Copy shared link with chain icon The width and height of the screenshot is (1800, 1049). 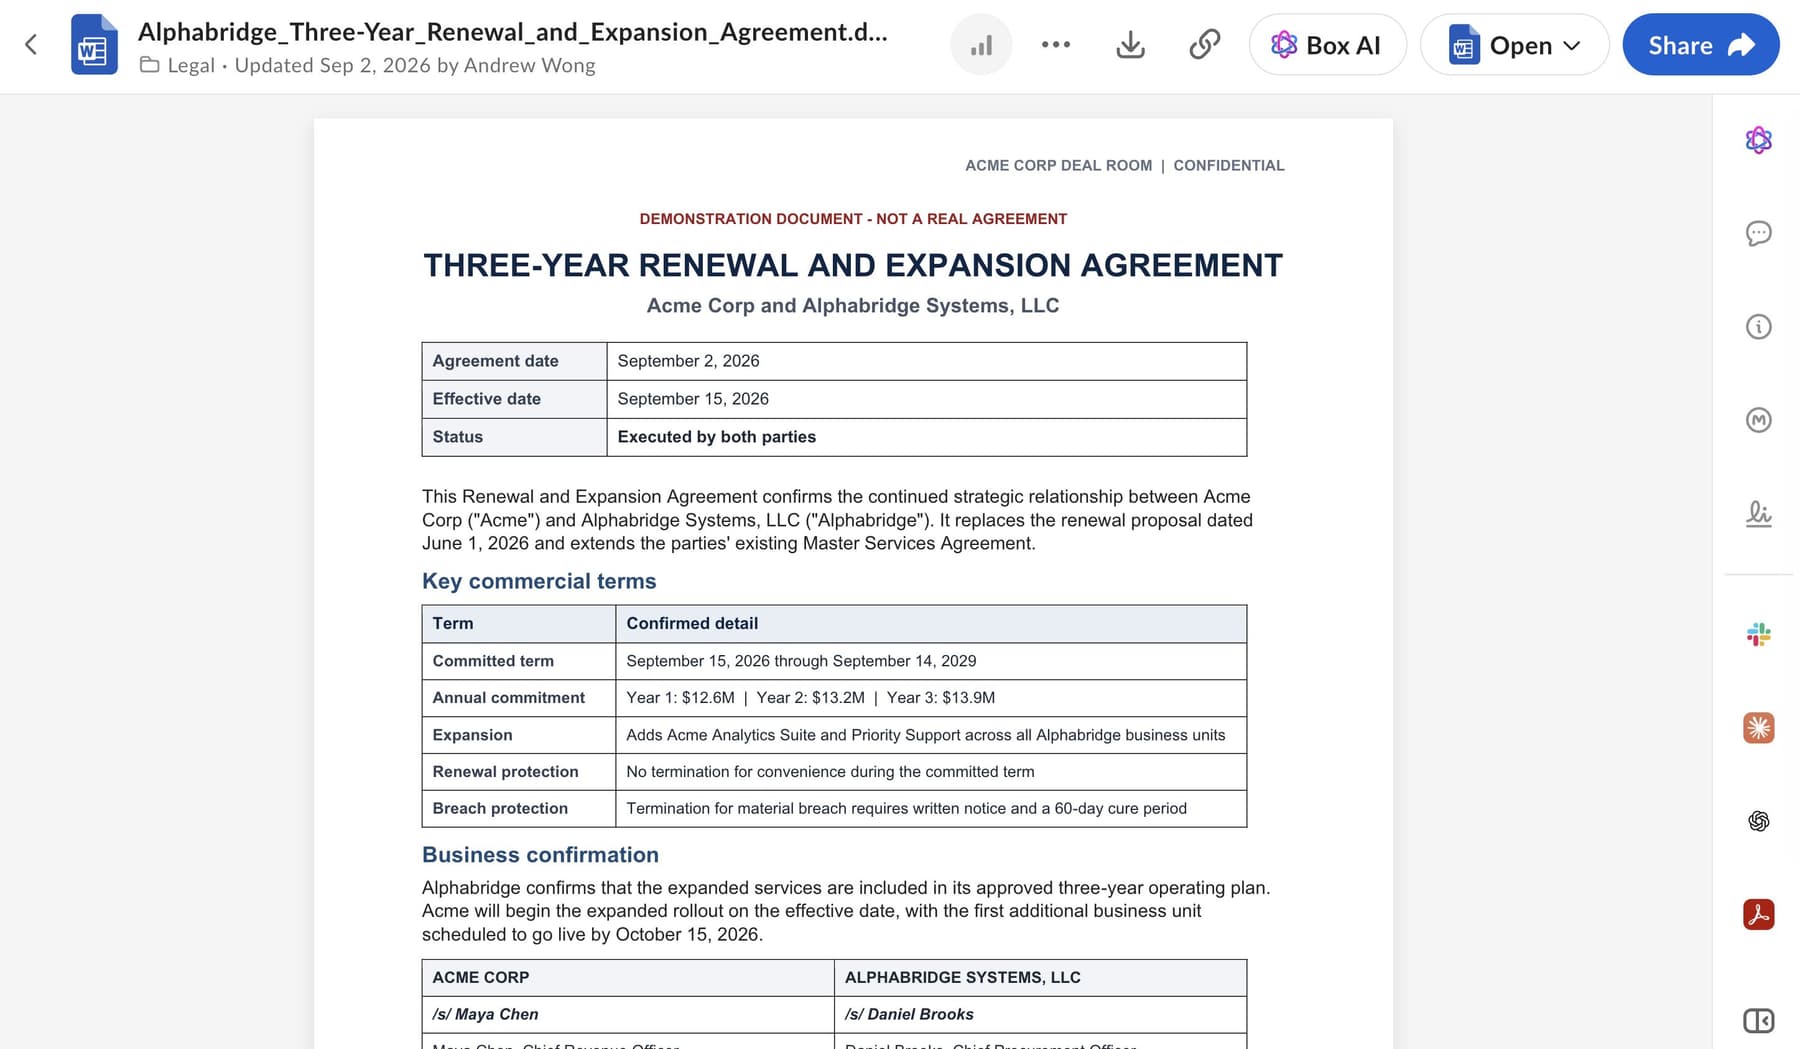click(1204, 45)
